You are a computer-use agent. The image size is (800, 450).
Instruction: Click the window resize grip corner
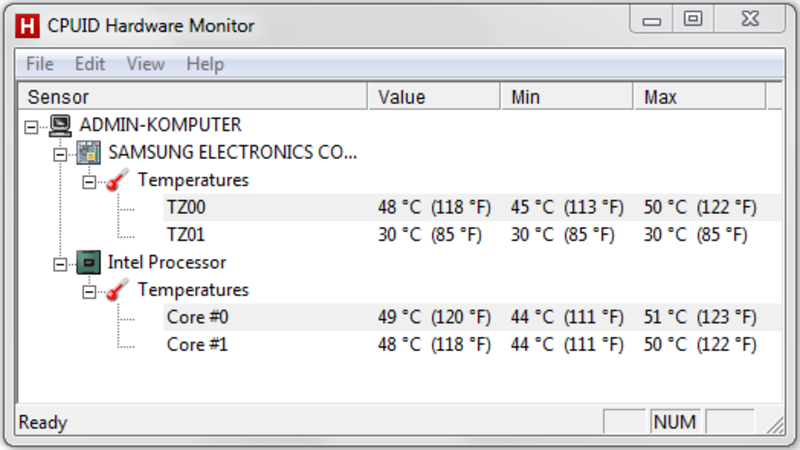click(x=776, y=425)
